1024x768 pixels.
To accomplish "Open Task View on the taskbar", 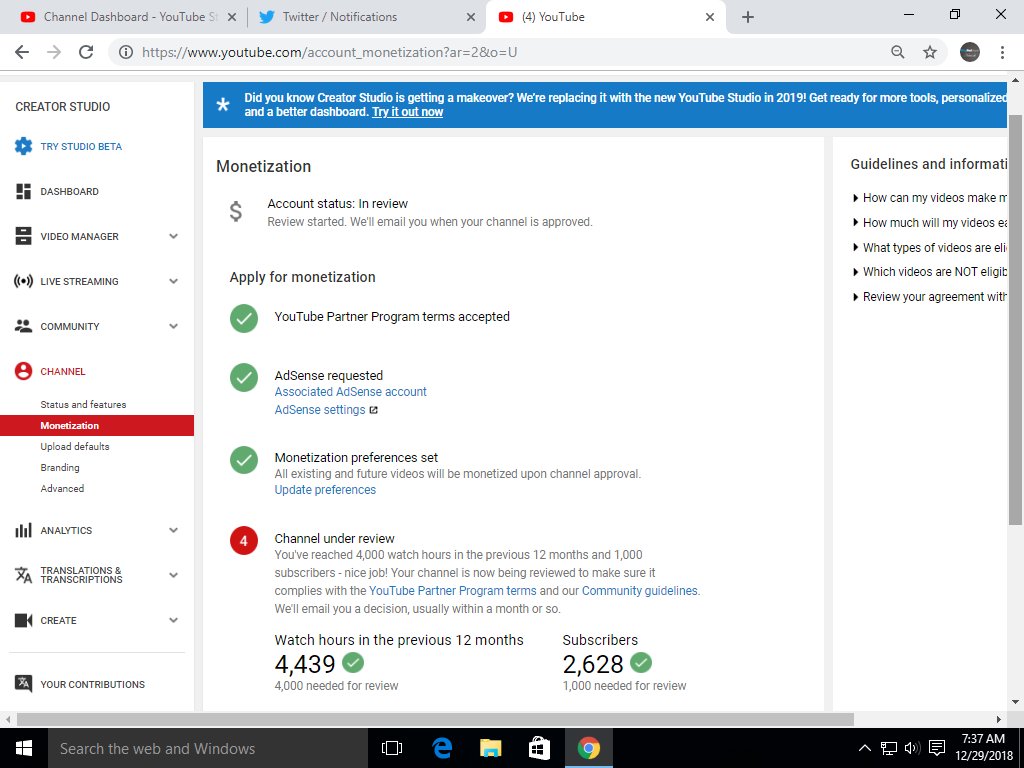I will (392, 748).
